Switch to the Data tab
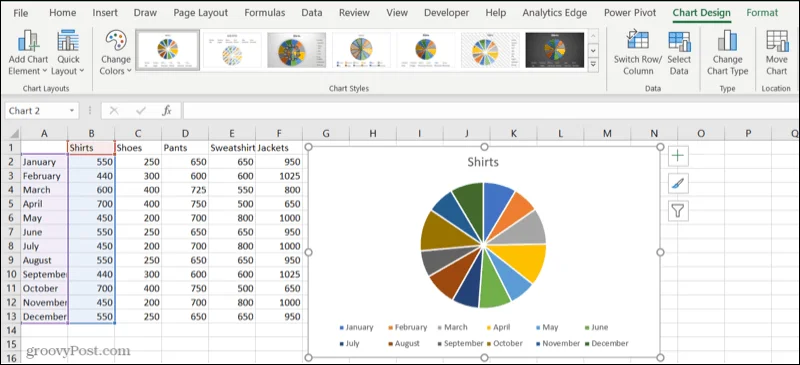Viewport: 800px width, 365px height. [x=312, y=13]
